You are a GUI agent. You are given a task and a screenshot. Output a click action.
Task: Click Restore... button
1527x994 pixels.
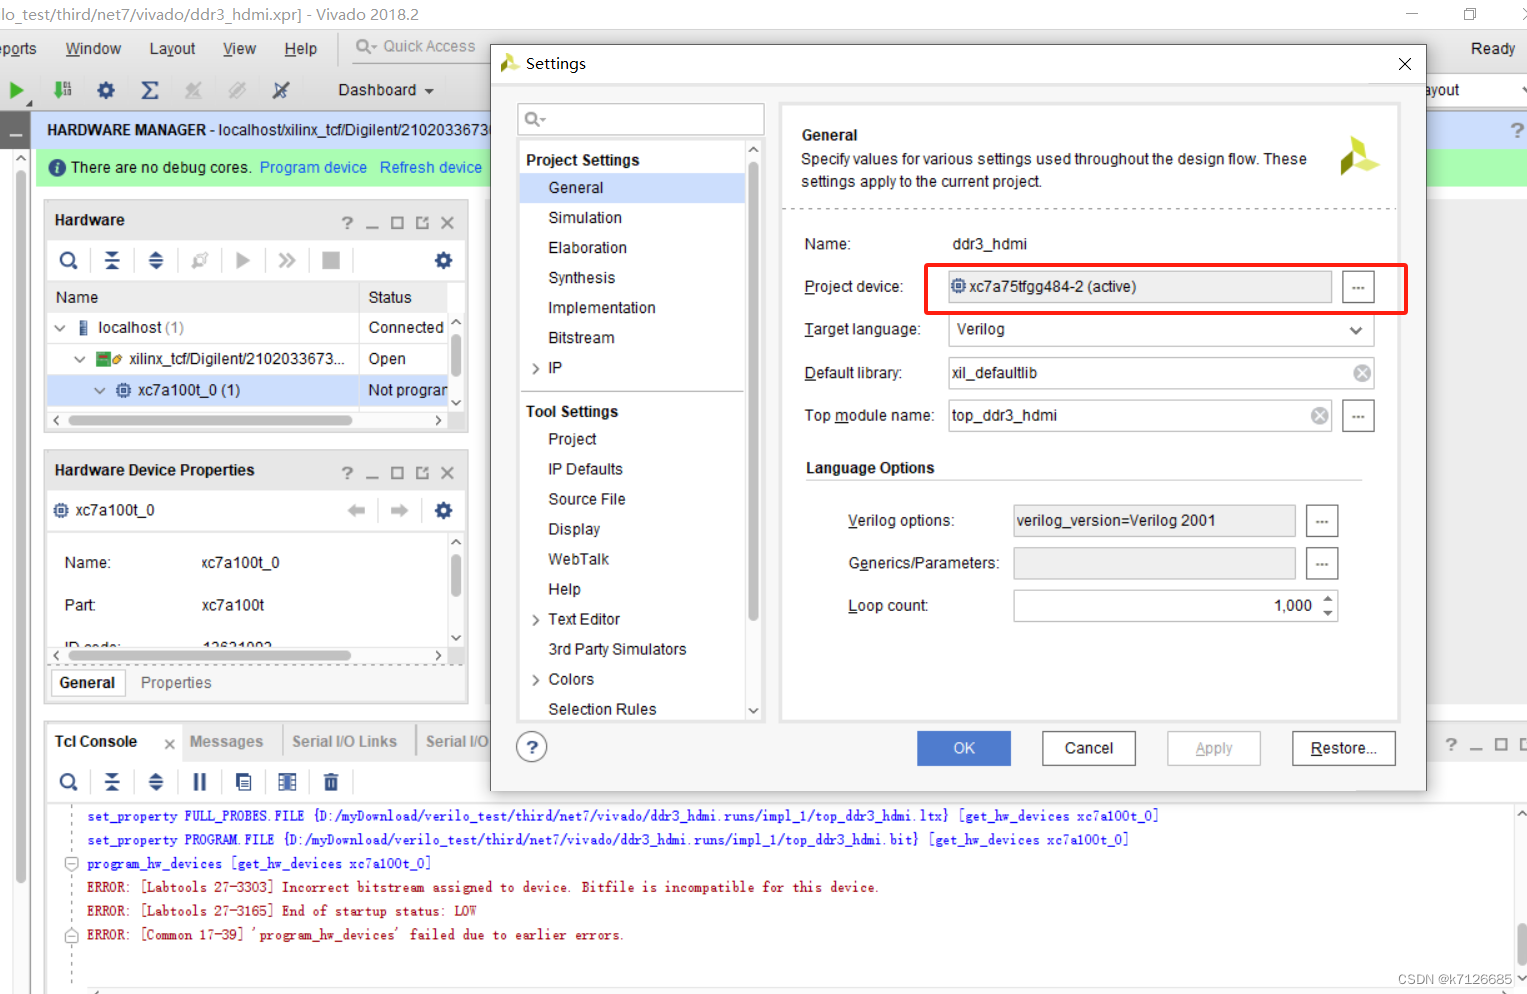pos(1343,748)
